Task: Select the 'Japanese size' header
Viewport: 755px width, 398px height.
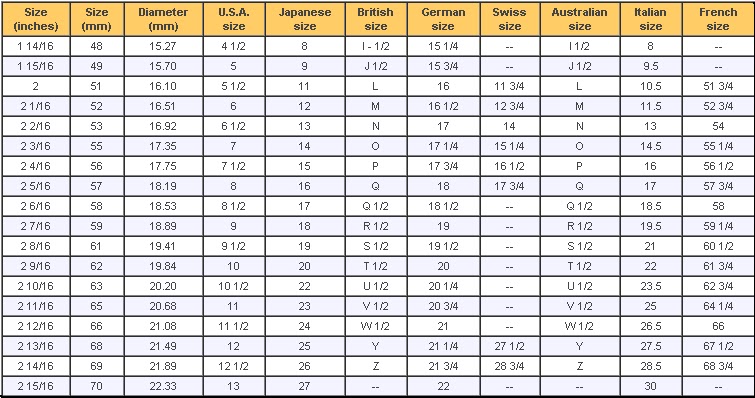Action: coord(305,19)
